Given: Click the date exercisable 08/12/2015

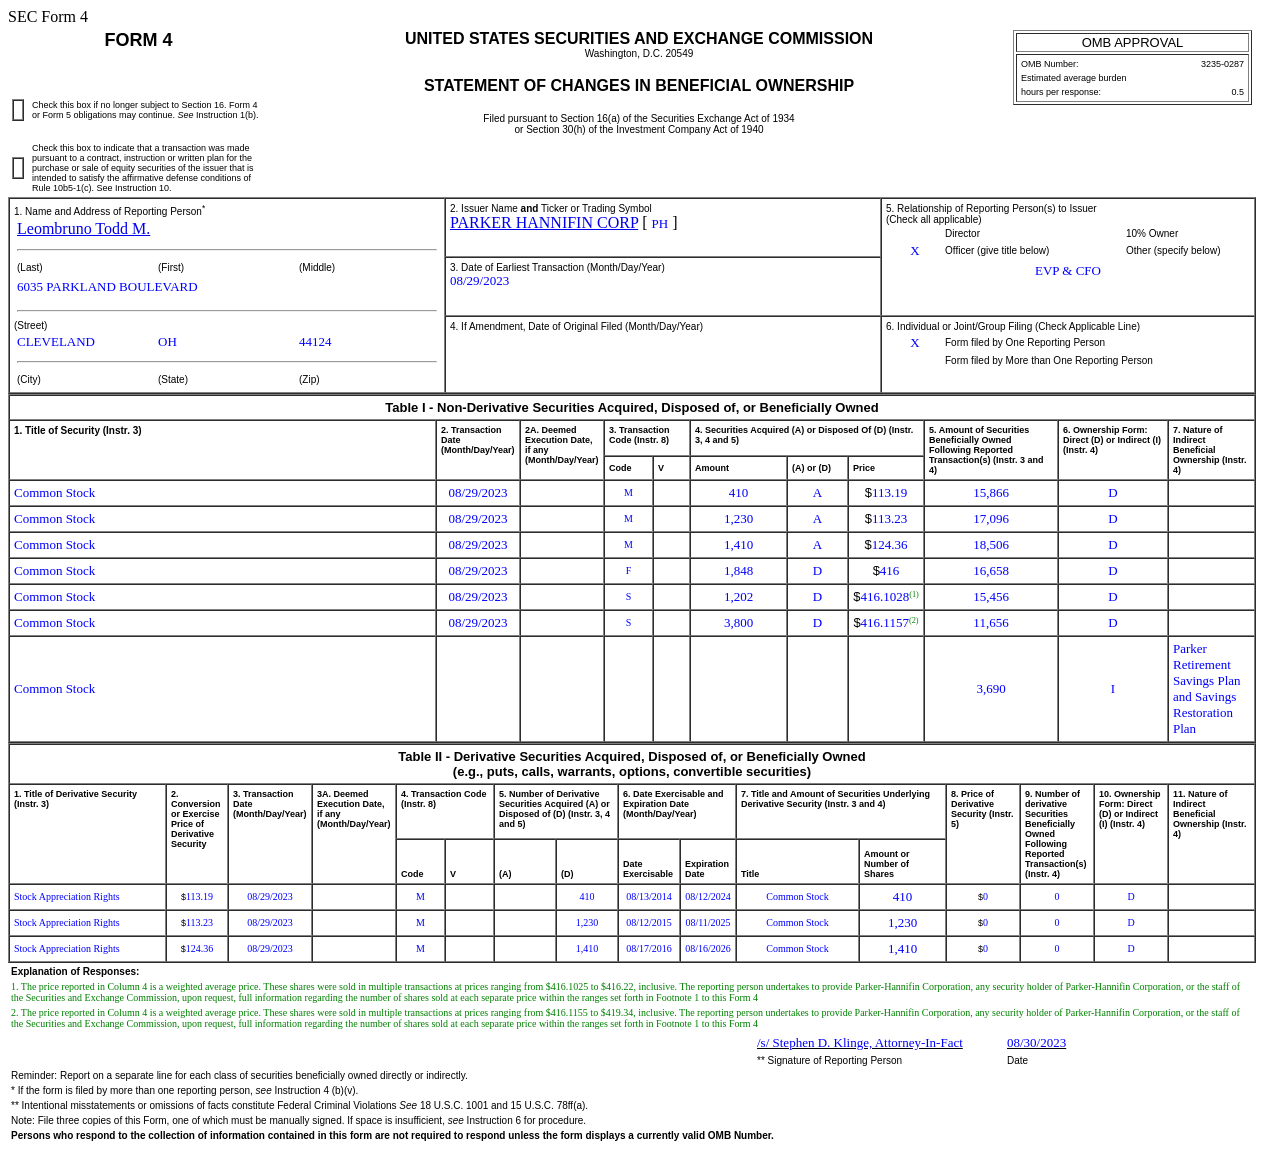Looking at the screenshot, I should coord(649,923).
